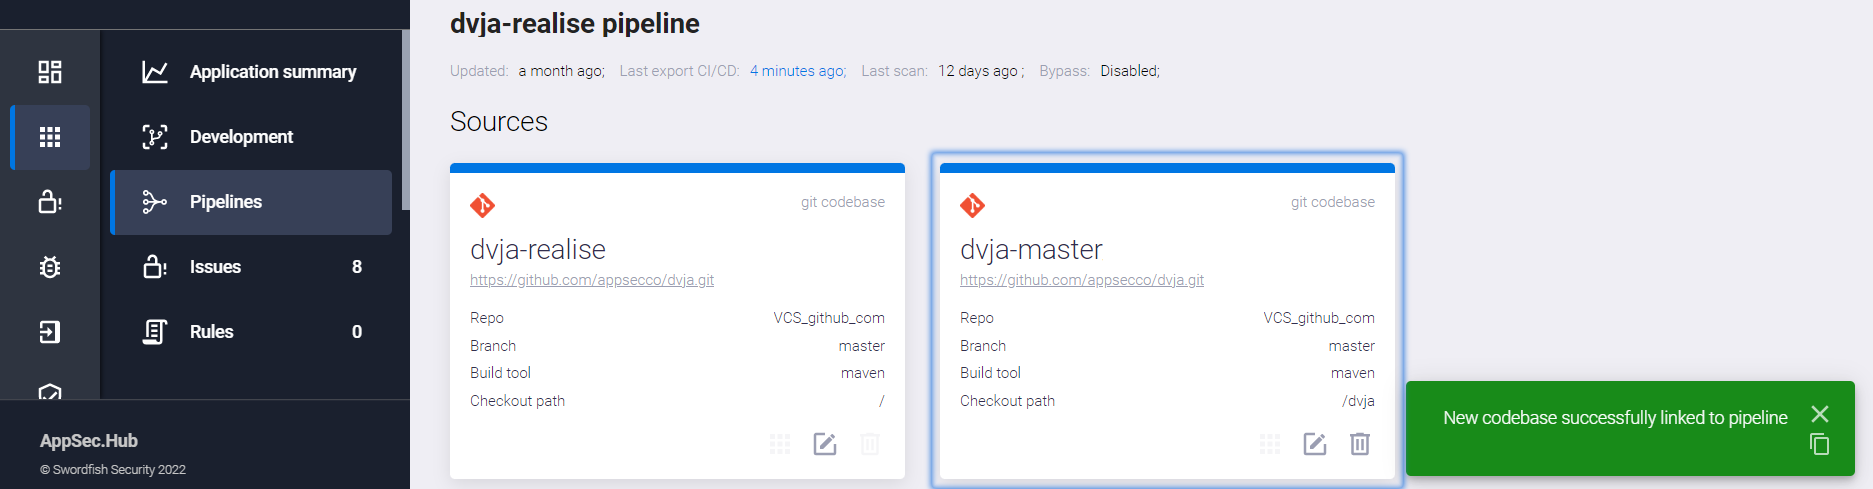This screenshot has height=489, width=1873.
Task: Open the dvja-master GitHub repository link
Action: 1082,280
